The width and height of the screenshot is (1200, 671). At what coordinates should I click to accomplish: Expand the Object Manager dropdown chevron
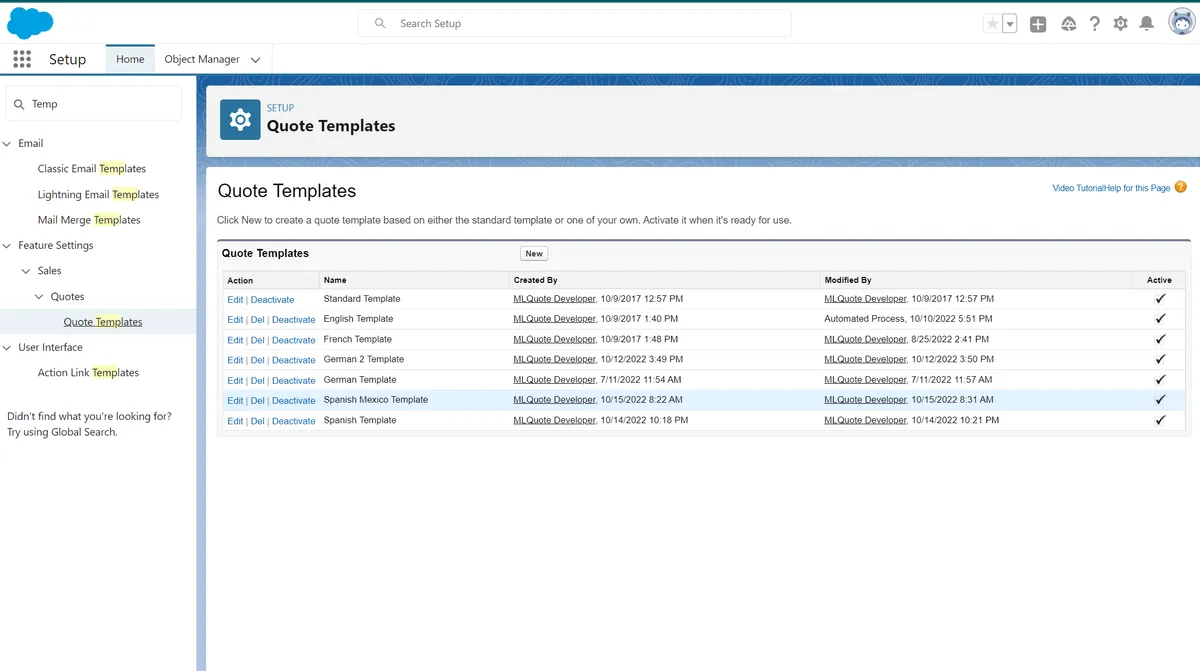point(255,60)
